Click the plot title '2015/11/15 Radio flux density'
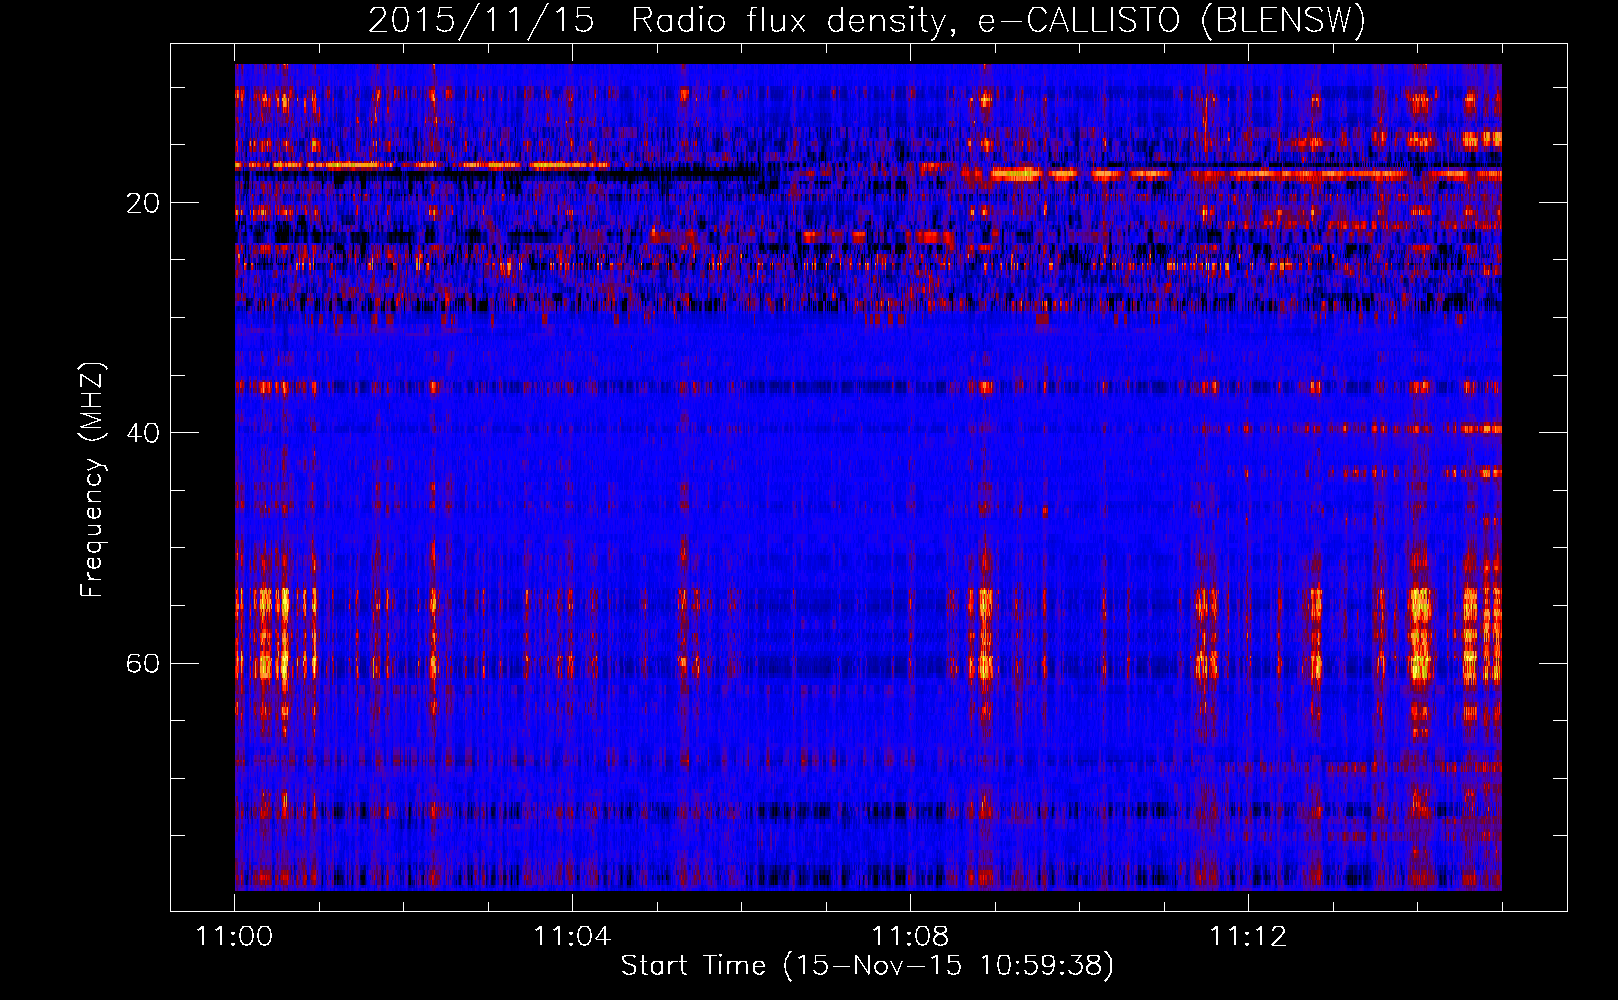The width and height of the screenshot is (1618, 1000). point(867,20)
